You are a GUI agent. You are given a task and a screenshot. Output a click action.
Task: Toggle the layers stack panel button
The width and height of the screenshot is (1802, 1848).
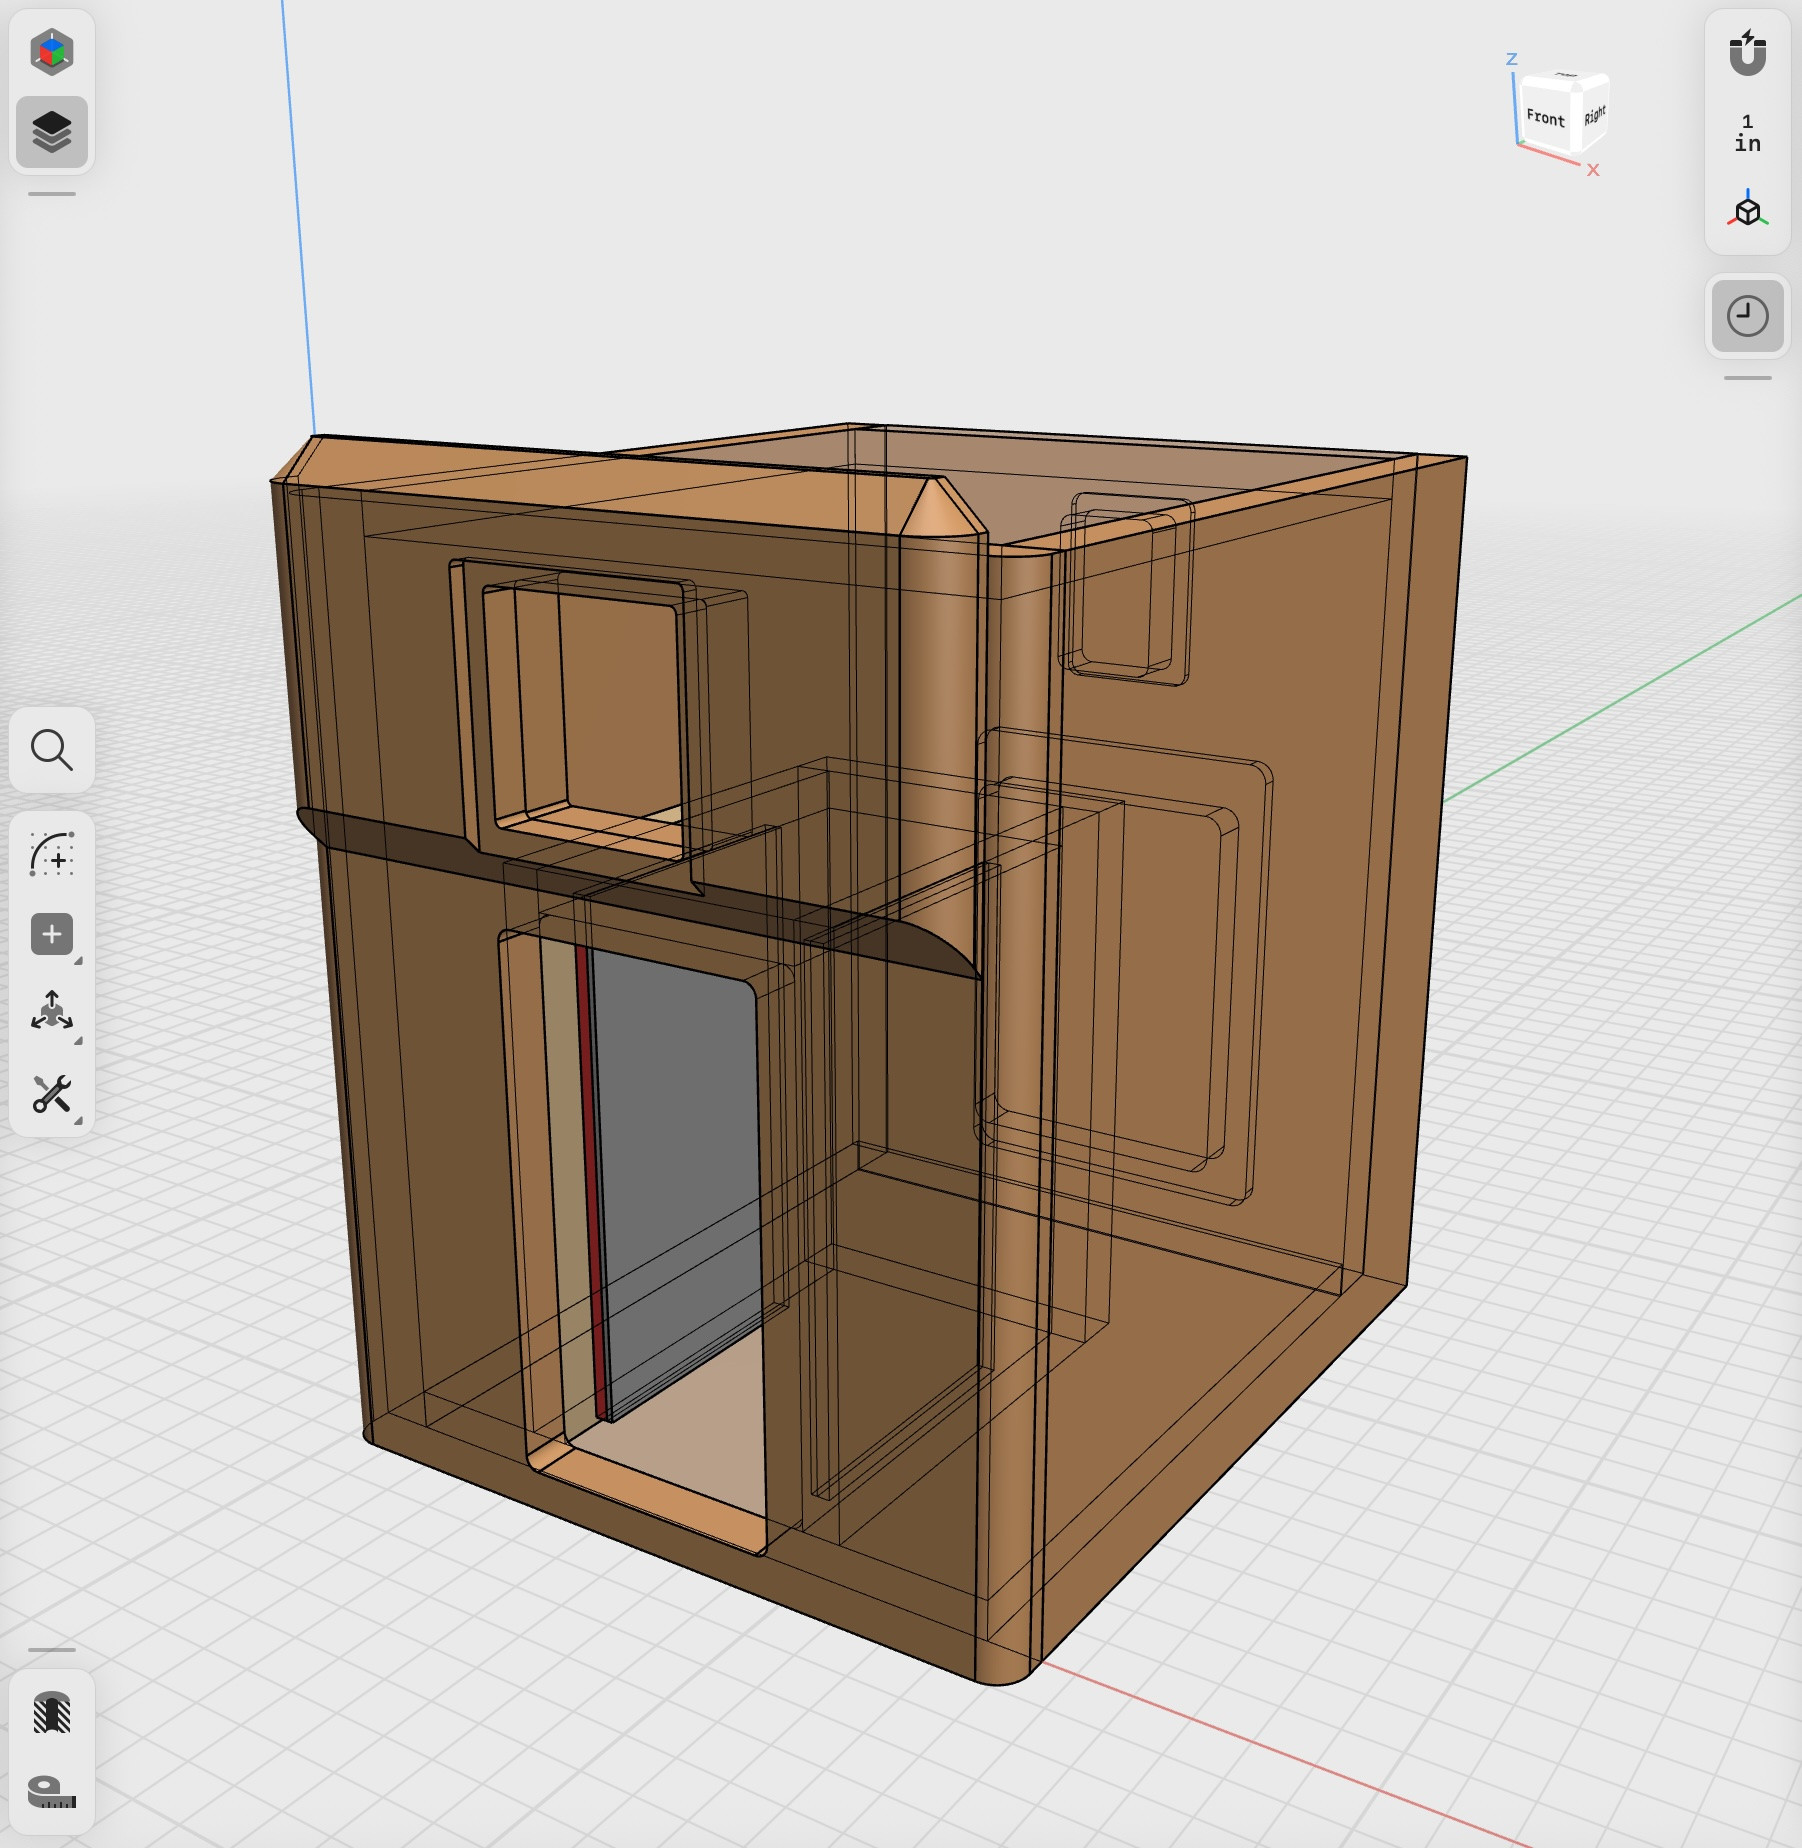click(52, 132)
